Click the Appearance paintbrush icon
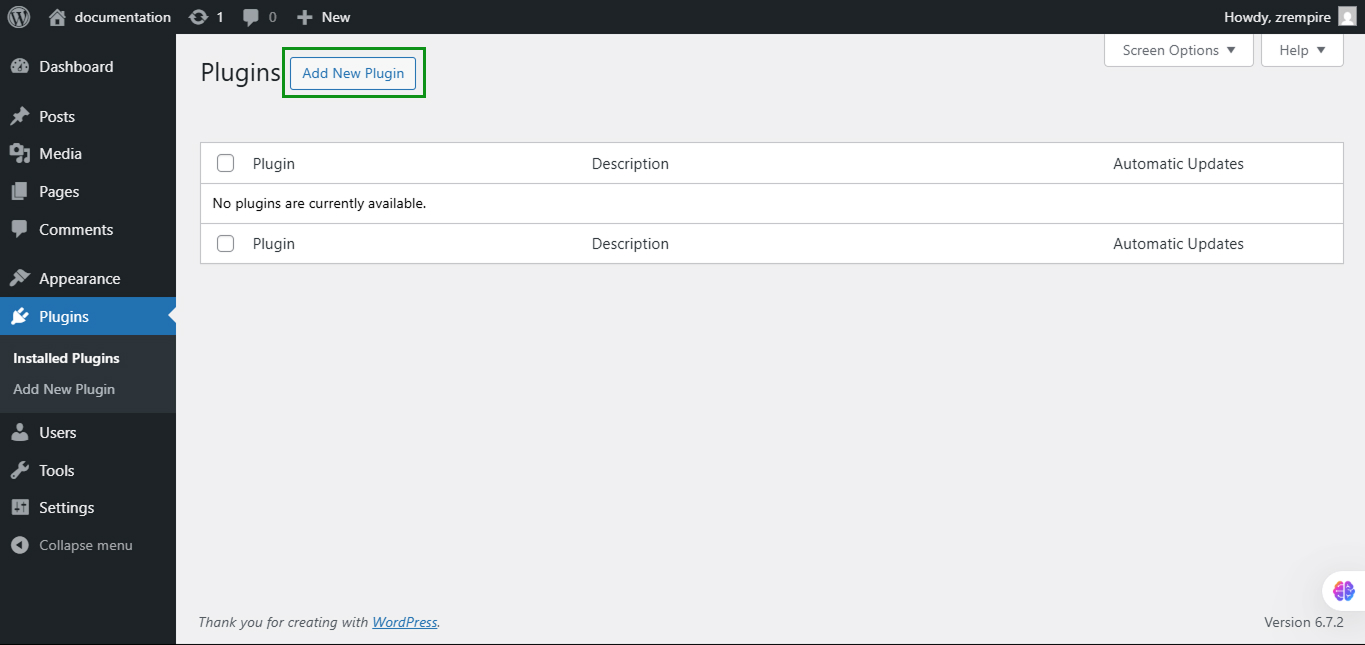 (20, 278)
